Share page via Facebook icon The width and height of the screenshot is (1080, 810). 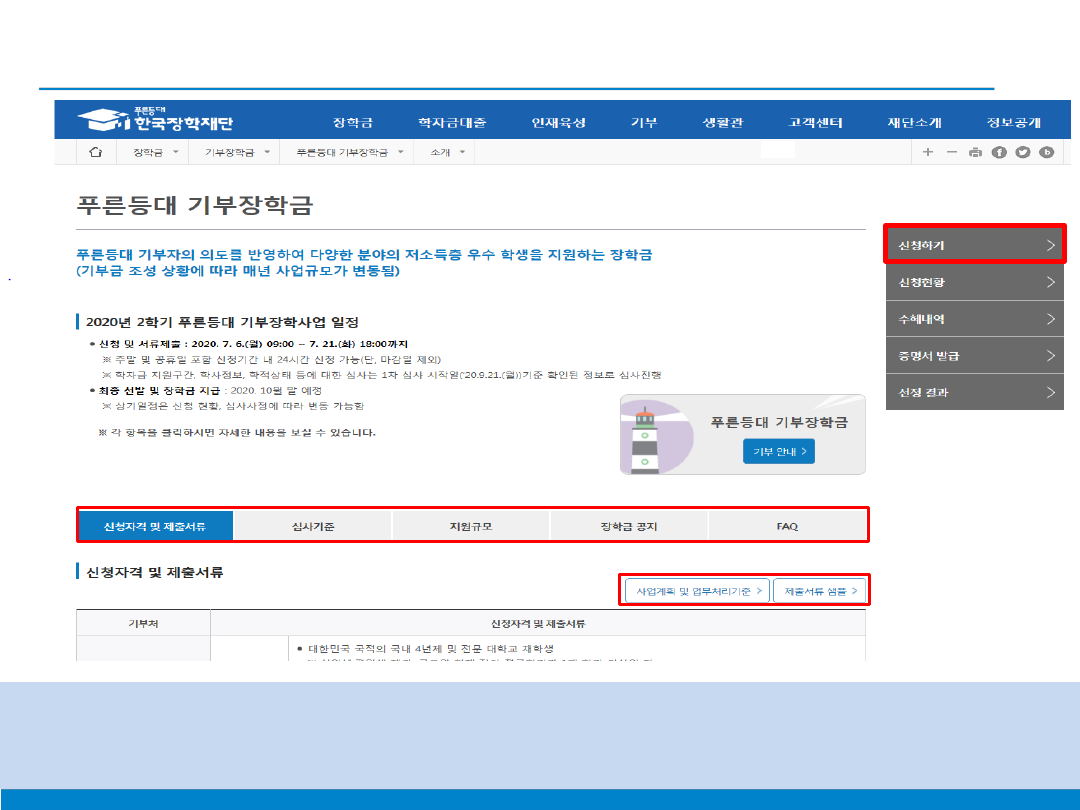tap(999, 152)
